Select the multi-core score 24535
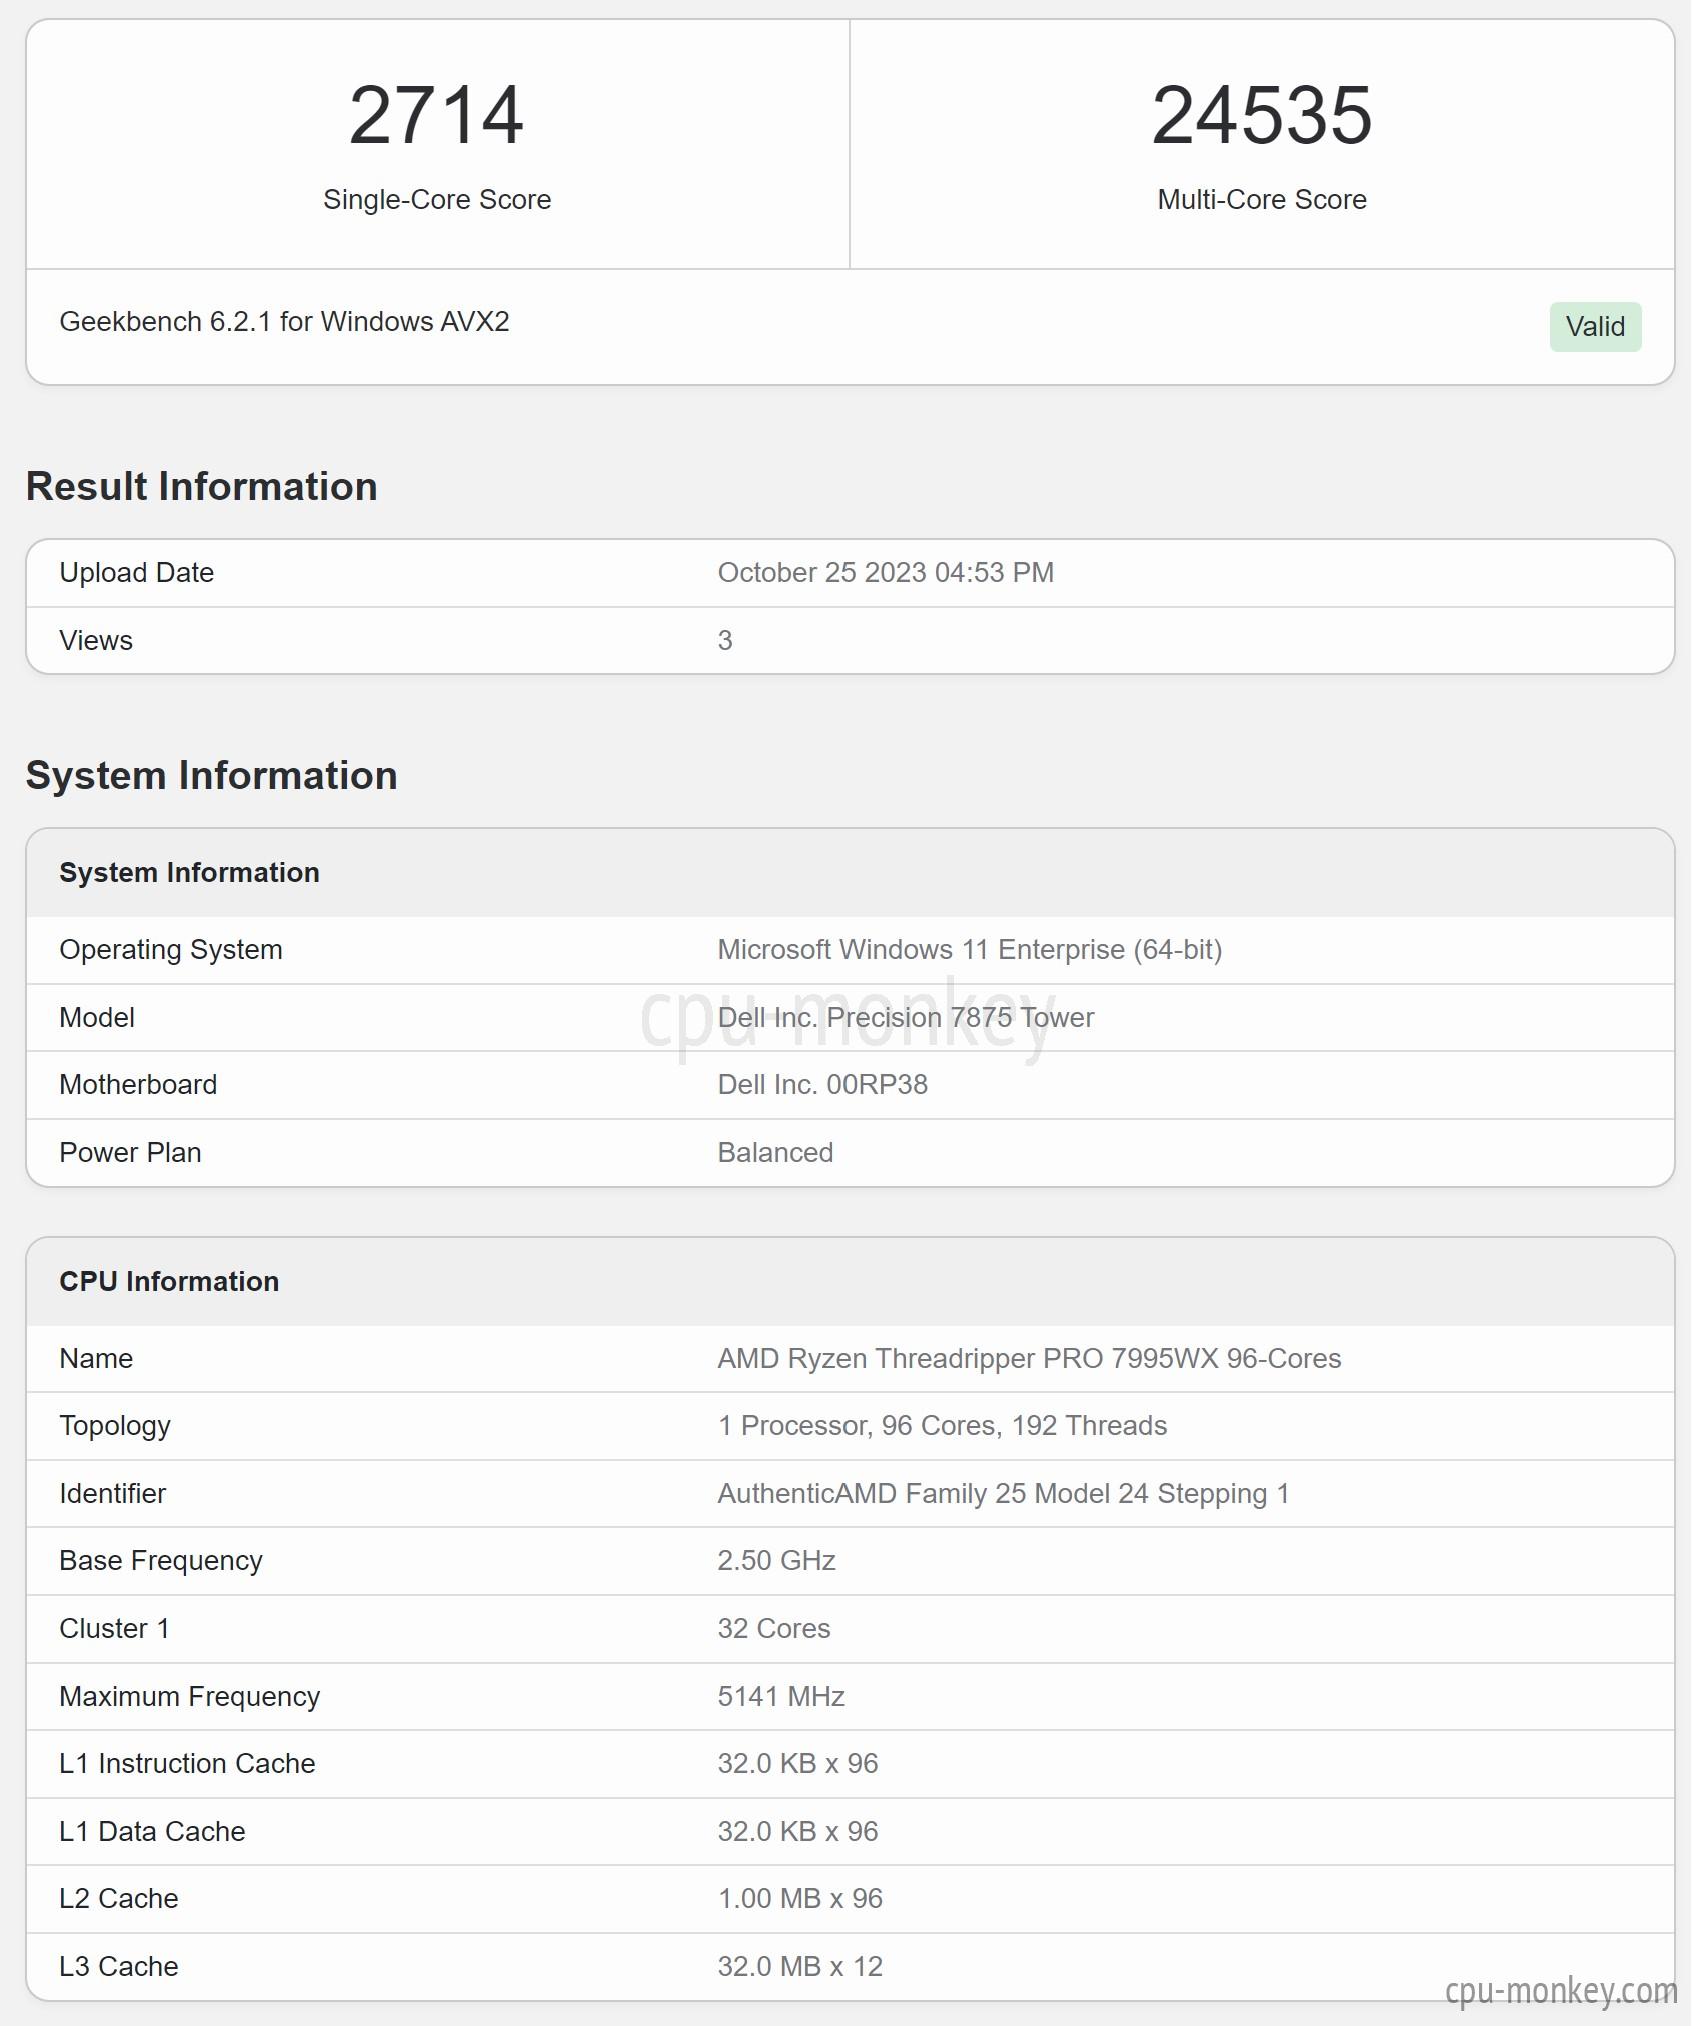Viewport: 1692px width, 2026px height. tap(1262, 116)
